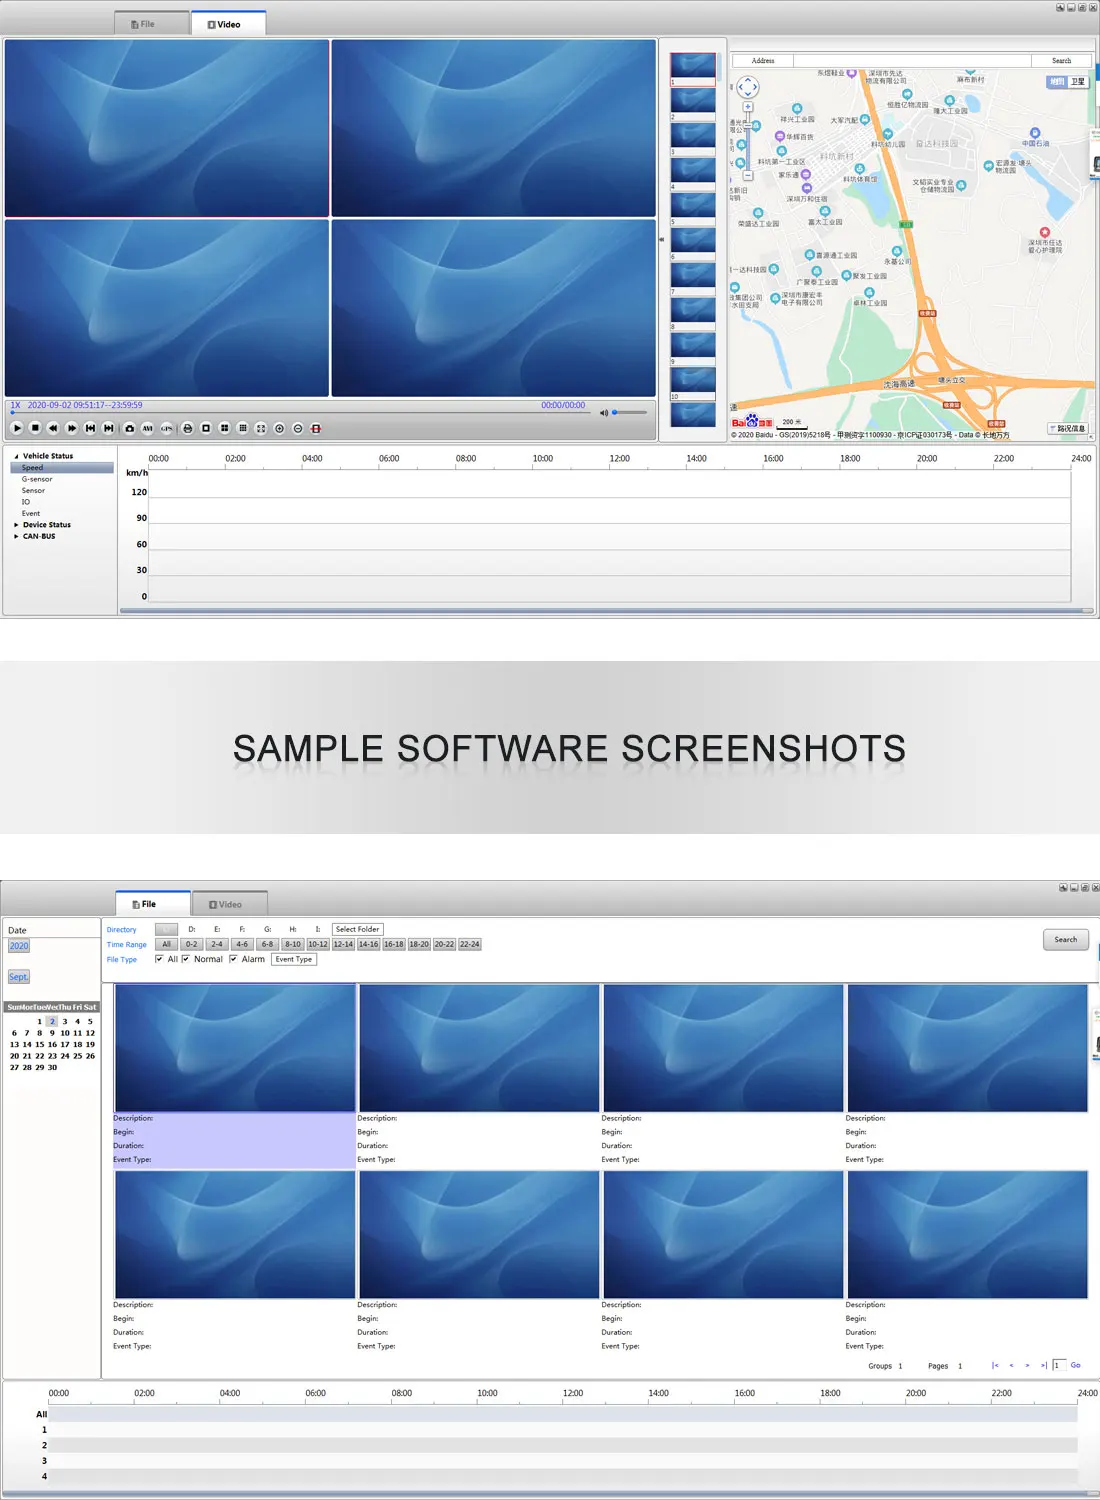
Task: Expand the Device Status tree node
Action: [16, 525]
